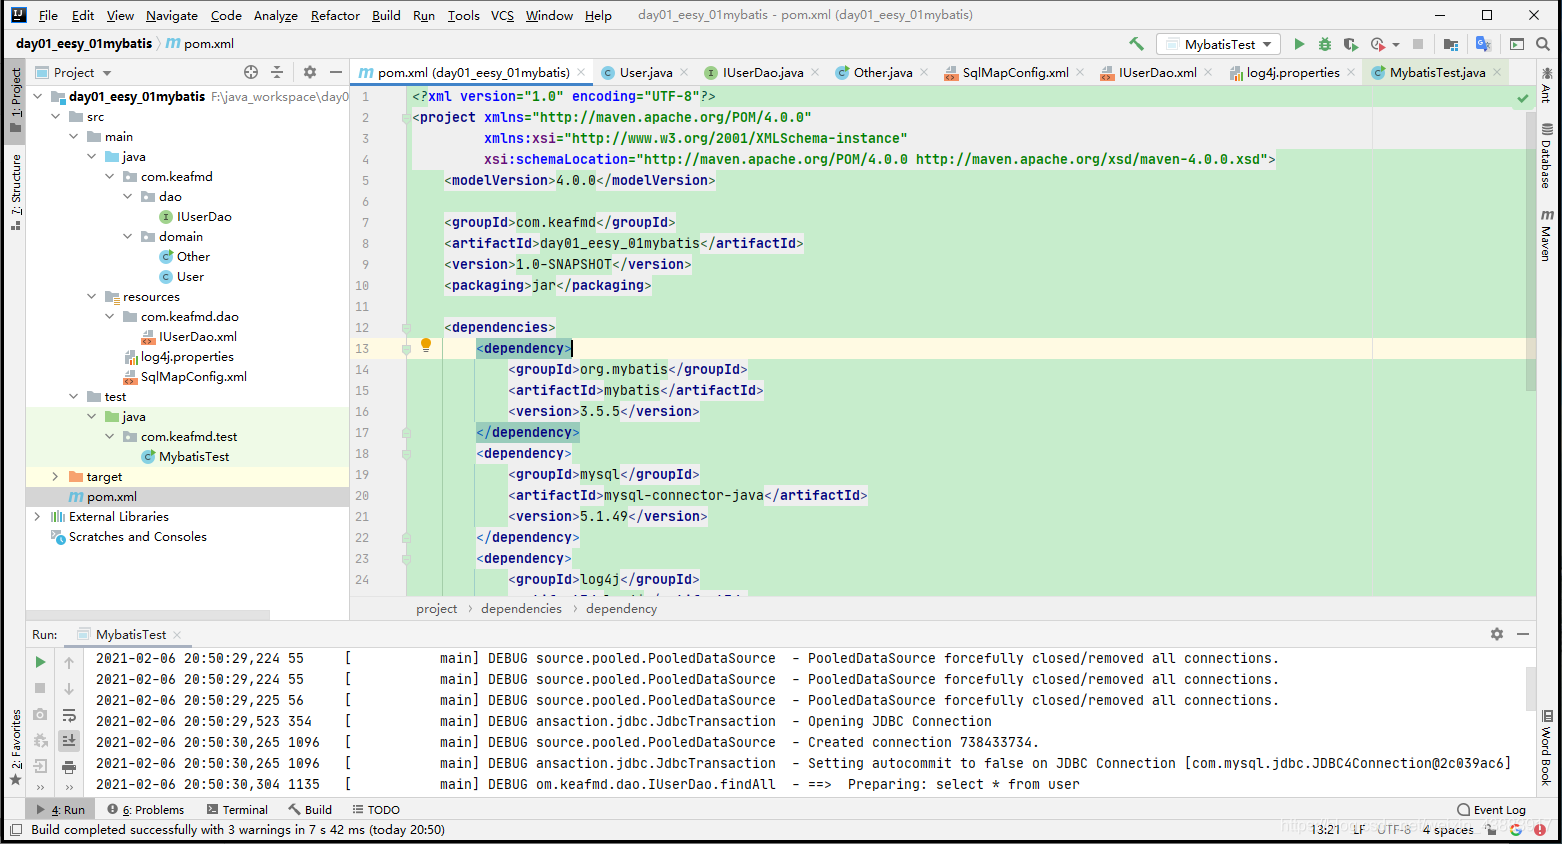Select SqlMapConfig.xml in project tree

coord(194,377)
